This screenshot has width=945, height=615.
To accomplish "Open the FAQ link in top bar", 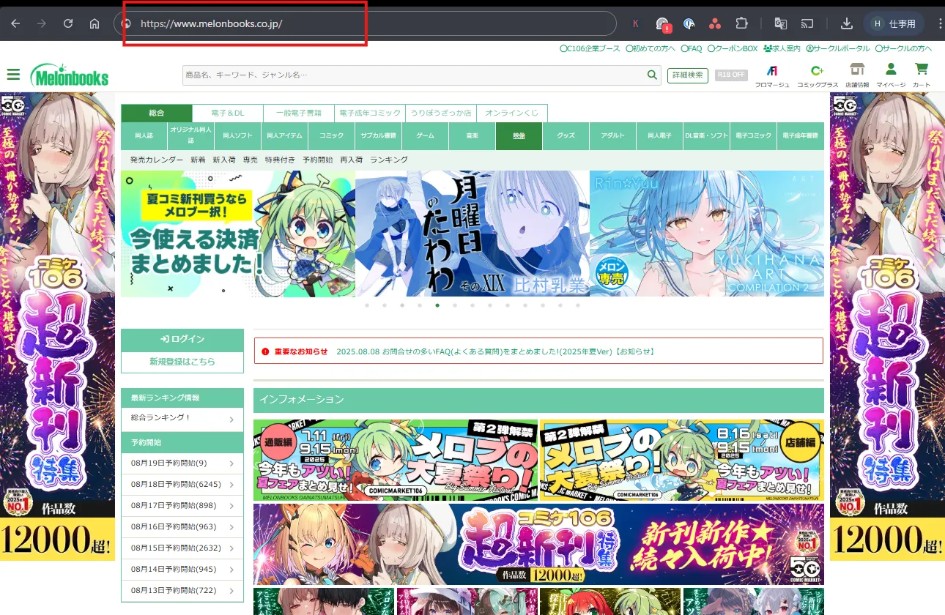I will pos(691,48).
